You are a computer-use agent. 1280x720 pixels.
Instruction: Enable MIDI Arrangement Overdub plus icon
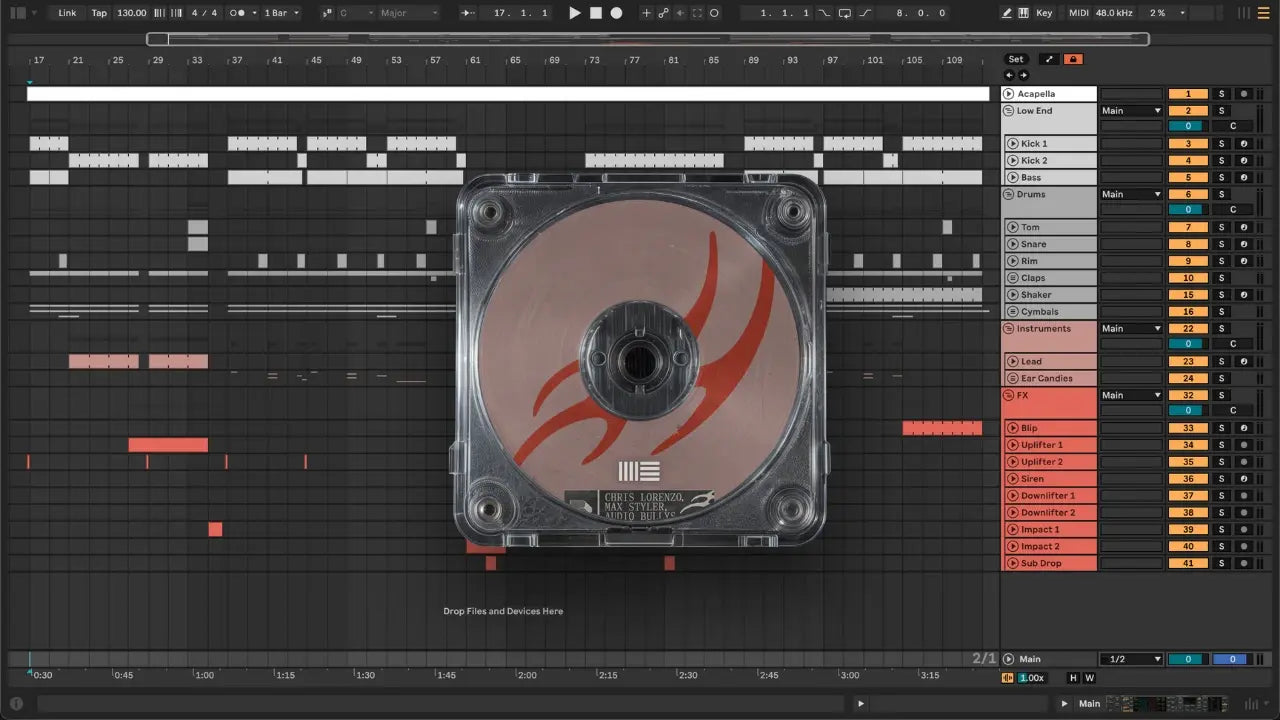coord(645,13)
